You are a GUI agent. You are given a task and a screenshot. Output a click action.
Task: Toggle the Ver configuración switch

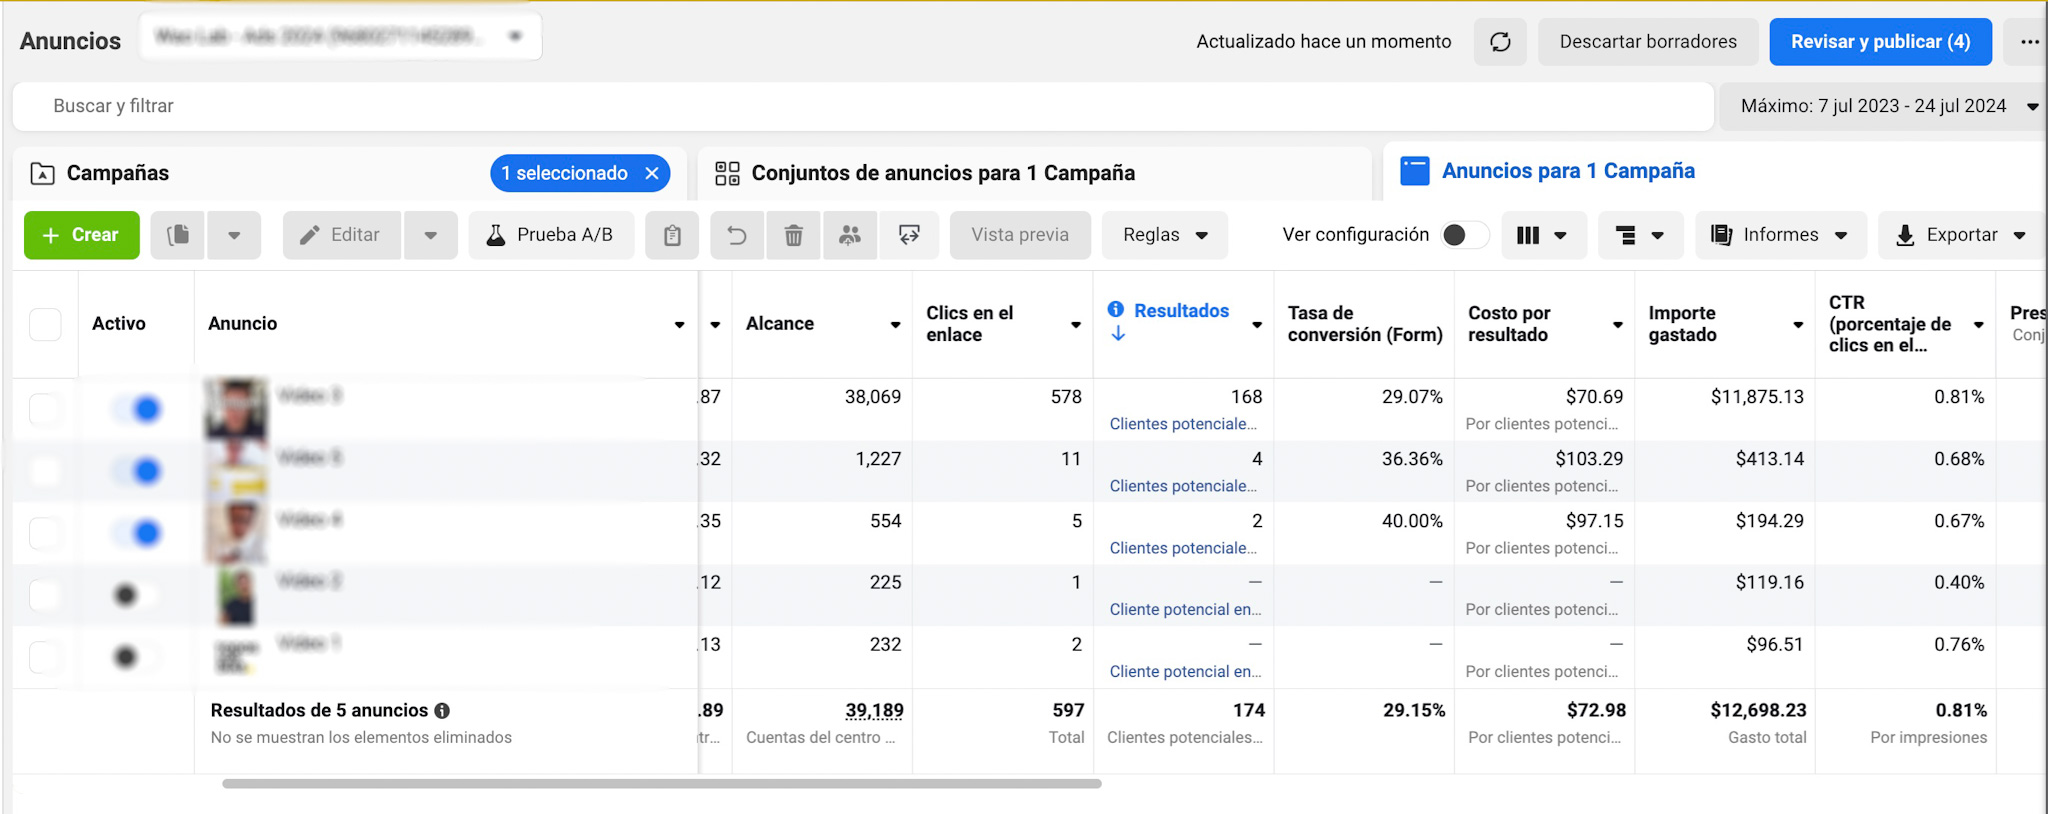coord(1463,235)
